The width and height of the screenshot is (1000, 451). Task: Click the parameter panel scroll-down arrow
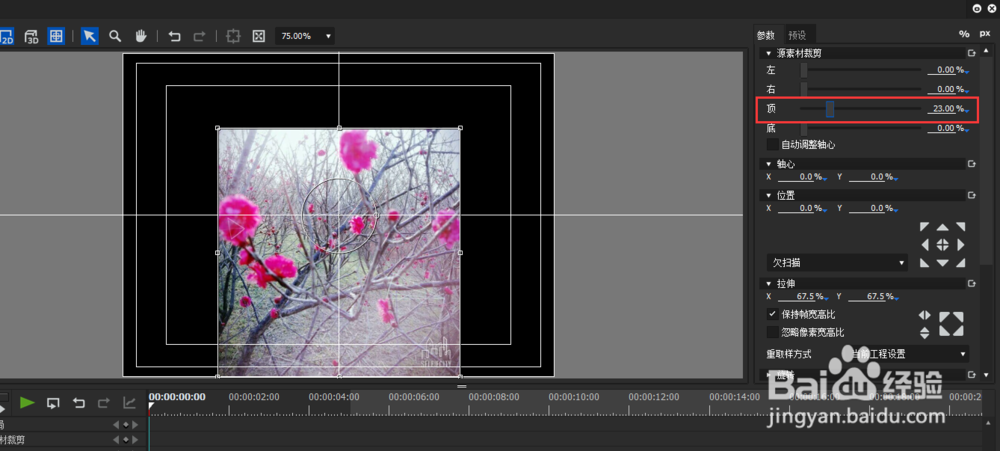pos(987,376)
